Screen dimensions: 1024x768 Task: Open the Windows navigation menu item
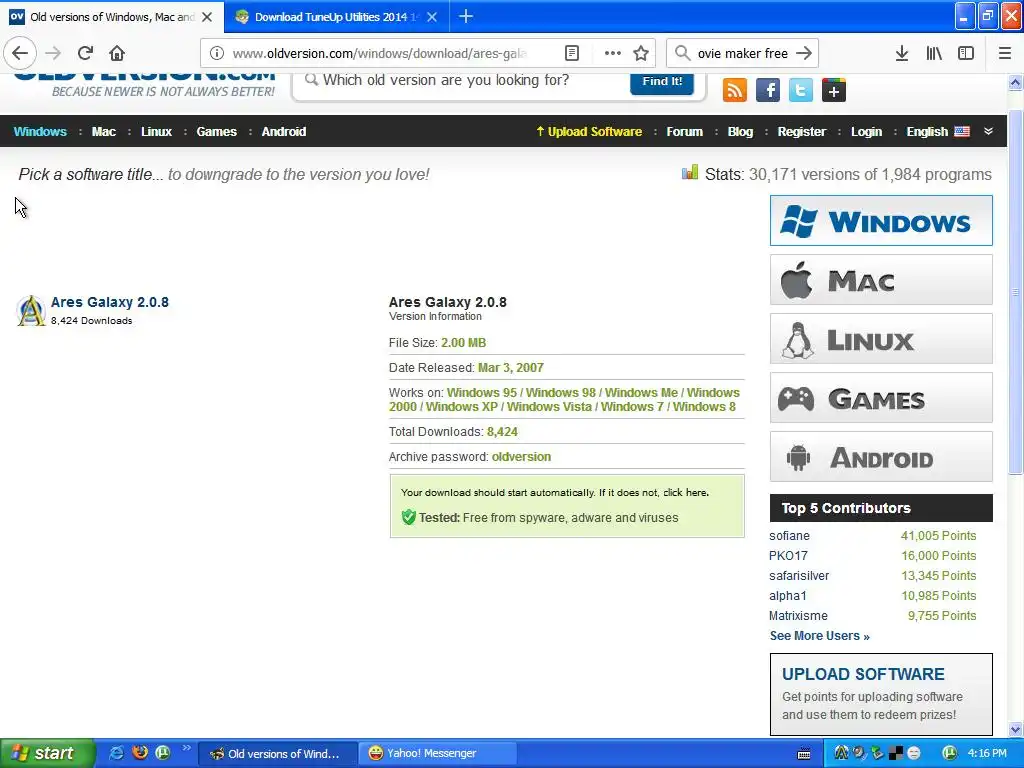[40, 131]
